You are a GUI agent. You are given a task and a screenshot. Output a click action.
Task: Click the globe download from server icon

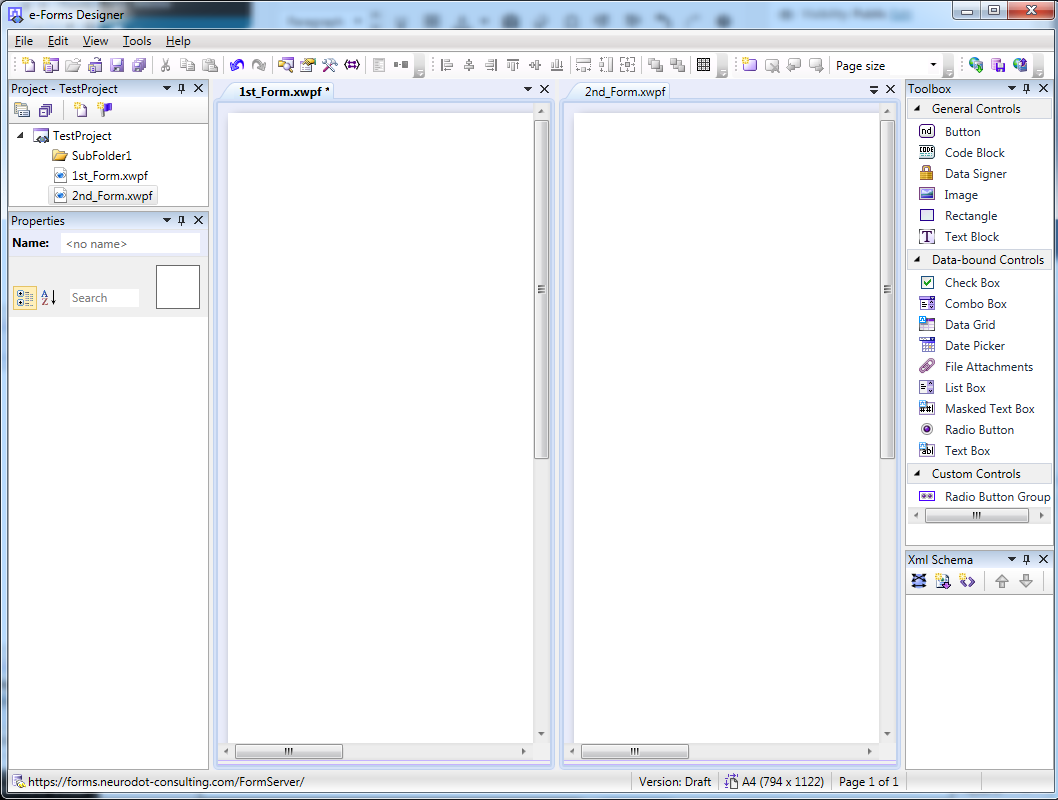coord(976,65)
